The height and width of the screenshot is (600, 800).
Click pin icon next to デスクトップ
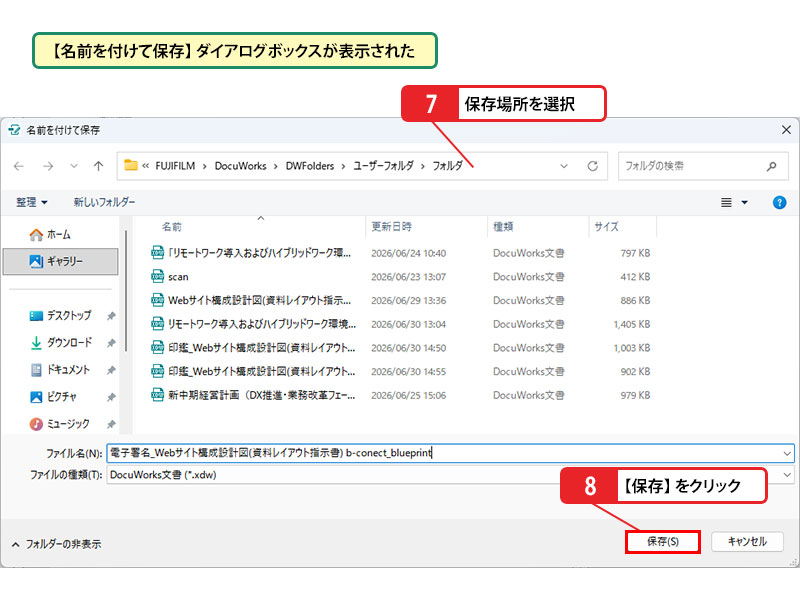click(111, 316)
